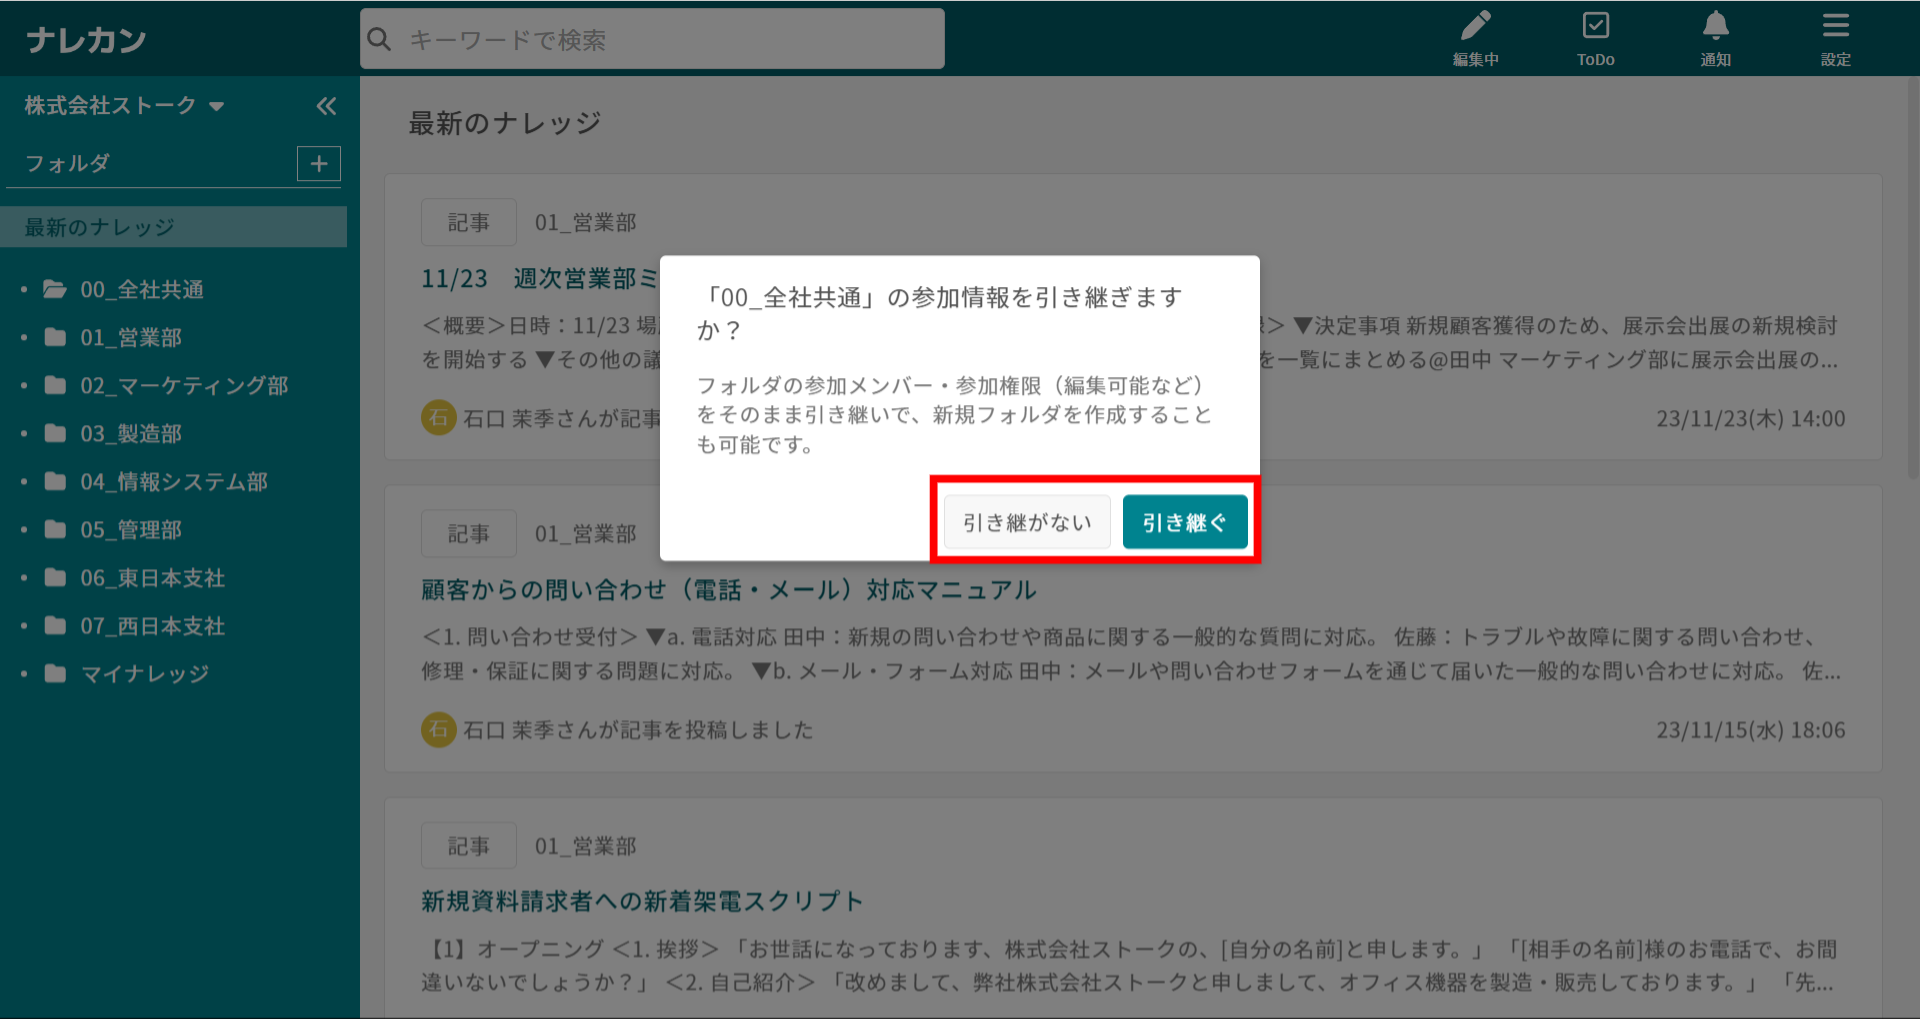The image size is (1920, 1019).
Task: Open the 通知 bell notifications
Action: [x=1715, y=27]
